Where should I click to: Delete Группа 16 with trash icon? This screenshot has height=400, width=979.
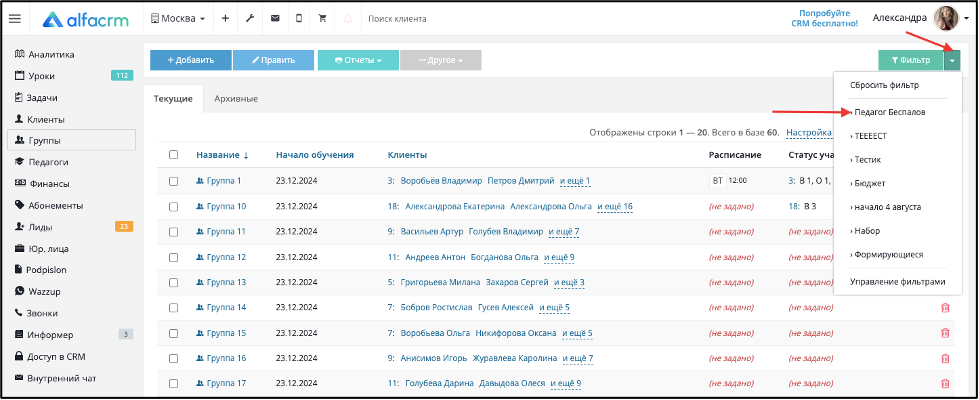[x=945, y=359]
